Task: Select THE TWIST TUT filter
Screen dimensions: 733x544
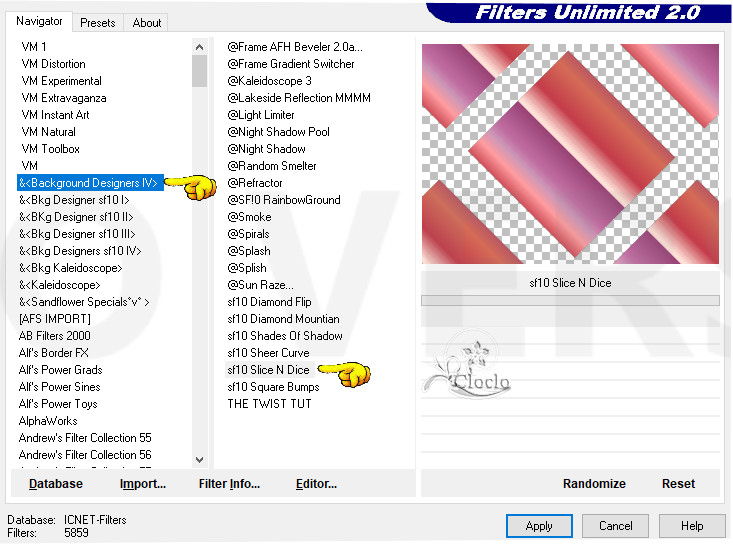Action: pyautogui.click(x=269, y=404)
